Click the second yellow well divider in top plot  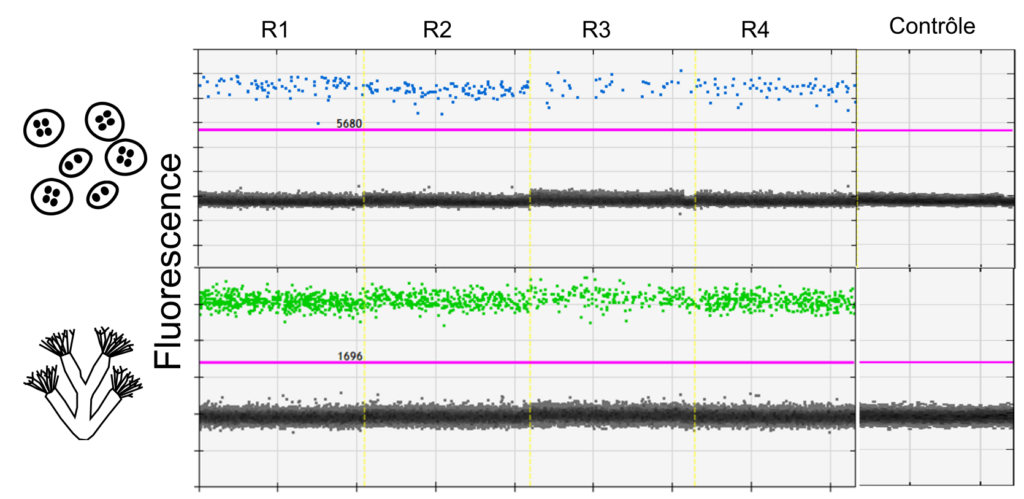[530, 160]
